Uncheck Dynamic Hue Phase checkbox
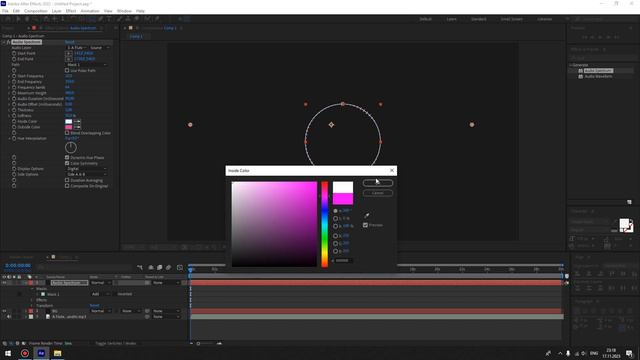The image size is (640, 360). coord(67,157)
